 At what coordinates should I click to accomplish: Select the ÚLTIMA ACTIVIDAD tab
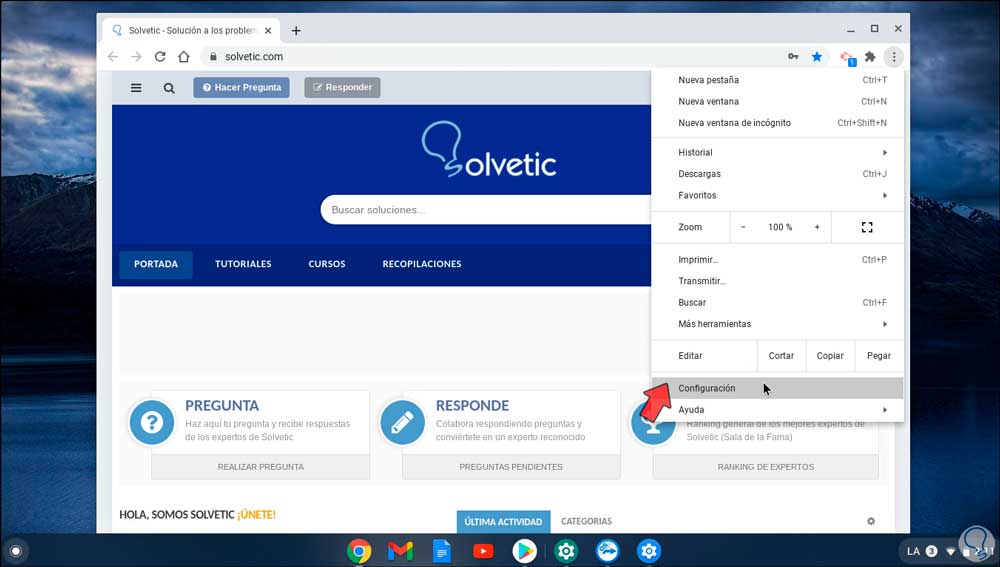click(503, 522)
